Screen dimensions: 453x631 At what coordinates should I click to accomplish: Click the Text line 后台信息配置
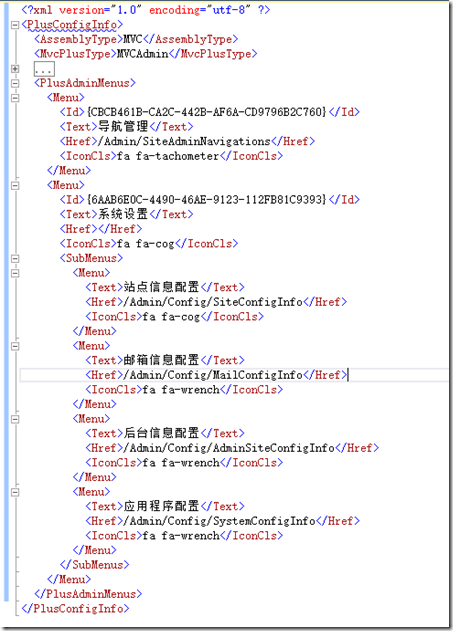(x=165, y=434)
